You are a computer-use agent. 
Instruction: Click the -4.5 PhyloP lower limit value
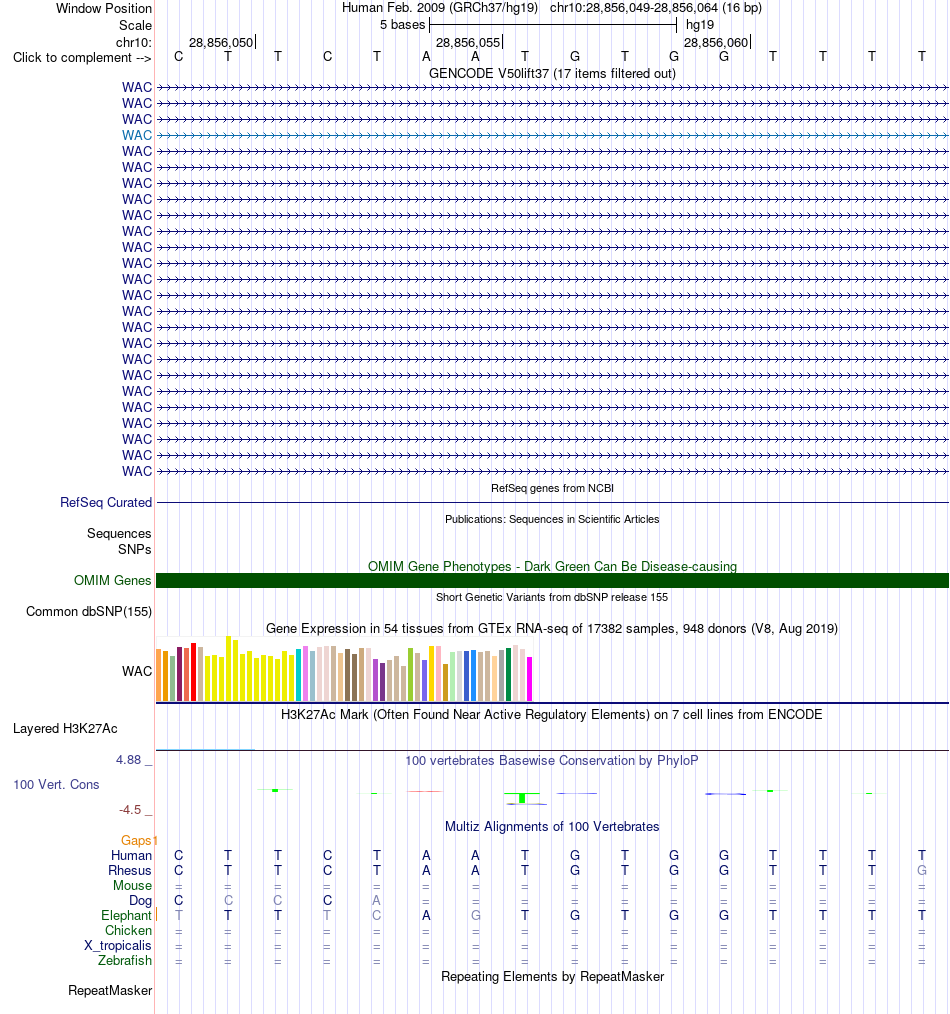click(129, 810)
